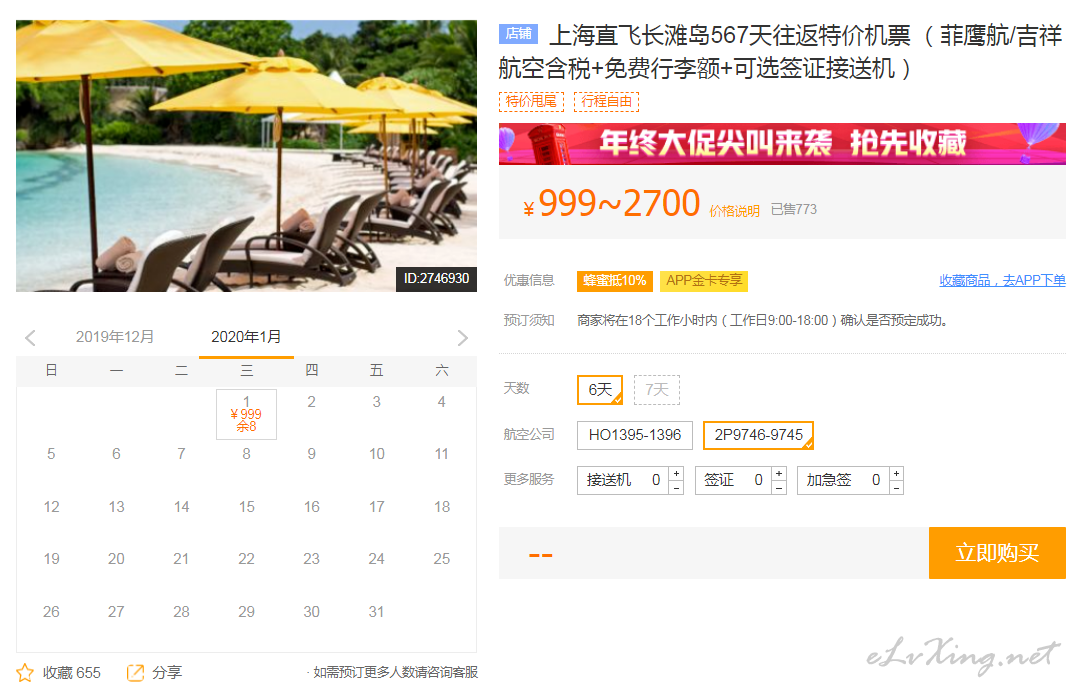The width and height of the screenshot is (1071, 689).
Task: Select the 7天 duration option
Action: click(656, 390)
